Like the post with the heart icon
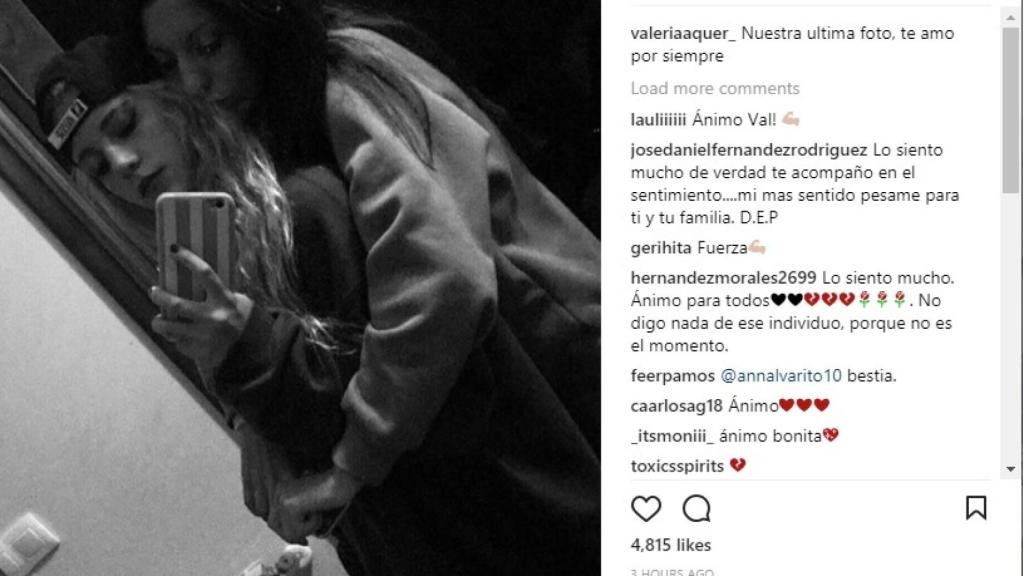The width and height of the screenshot is (1024, 576). (x=646, y=509)
